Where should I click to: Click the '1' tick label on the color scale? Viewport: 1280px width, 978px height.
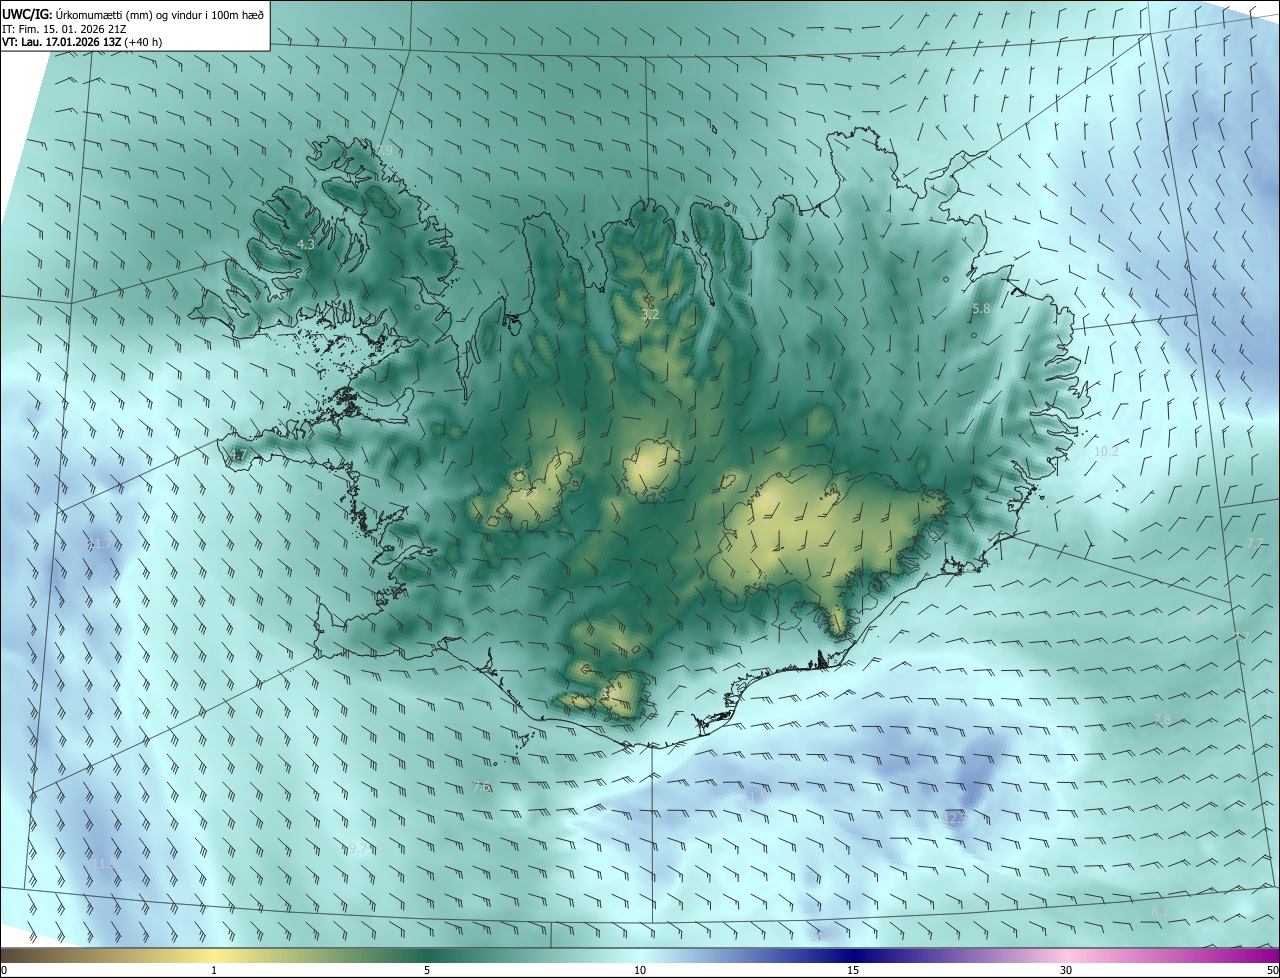[x=214, y=970]
